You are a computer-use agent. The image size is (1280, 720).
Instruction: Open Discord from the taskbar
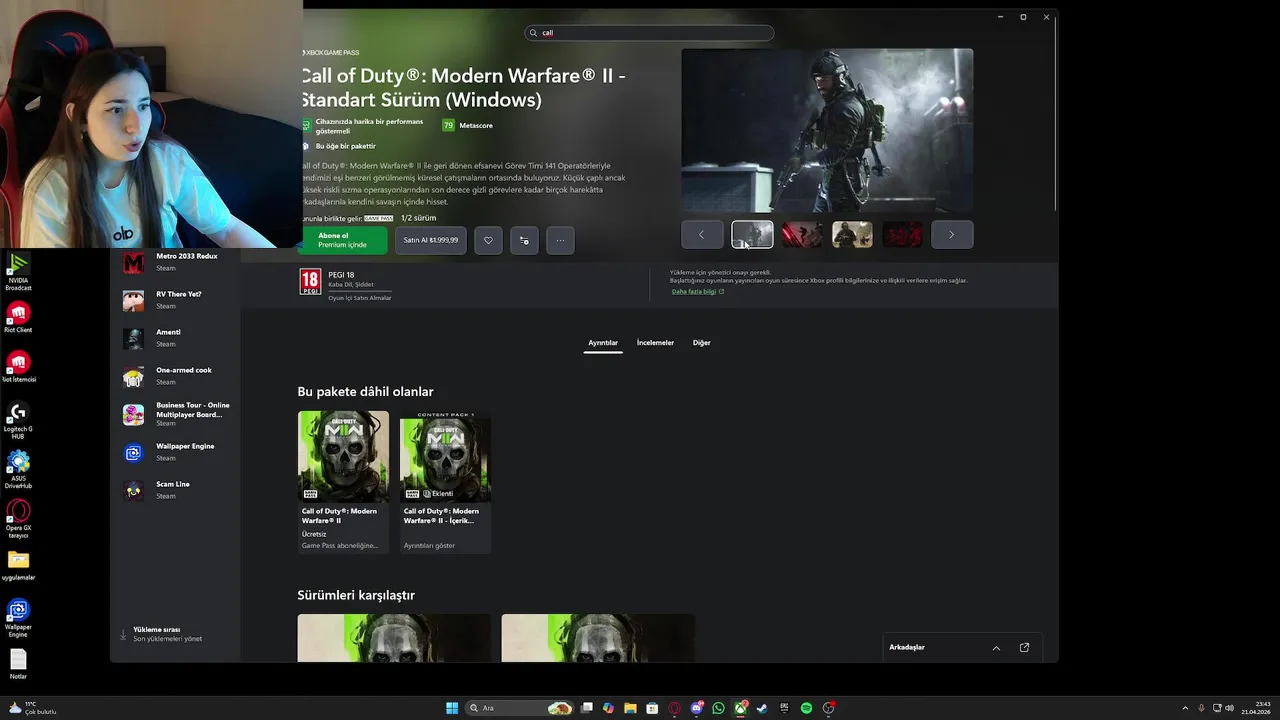[x=696, y=708]
